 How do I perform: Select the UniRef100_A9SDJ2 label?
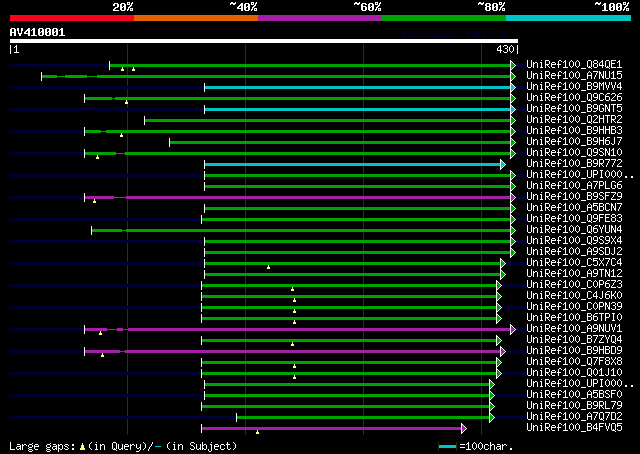coord(574,252)
